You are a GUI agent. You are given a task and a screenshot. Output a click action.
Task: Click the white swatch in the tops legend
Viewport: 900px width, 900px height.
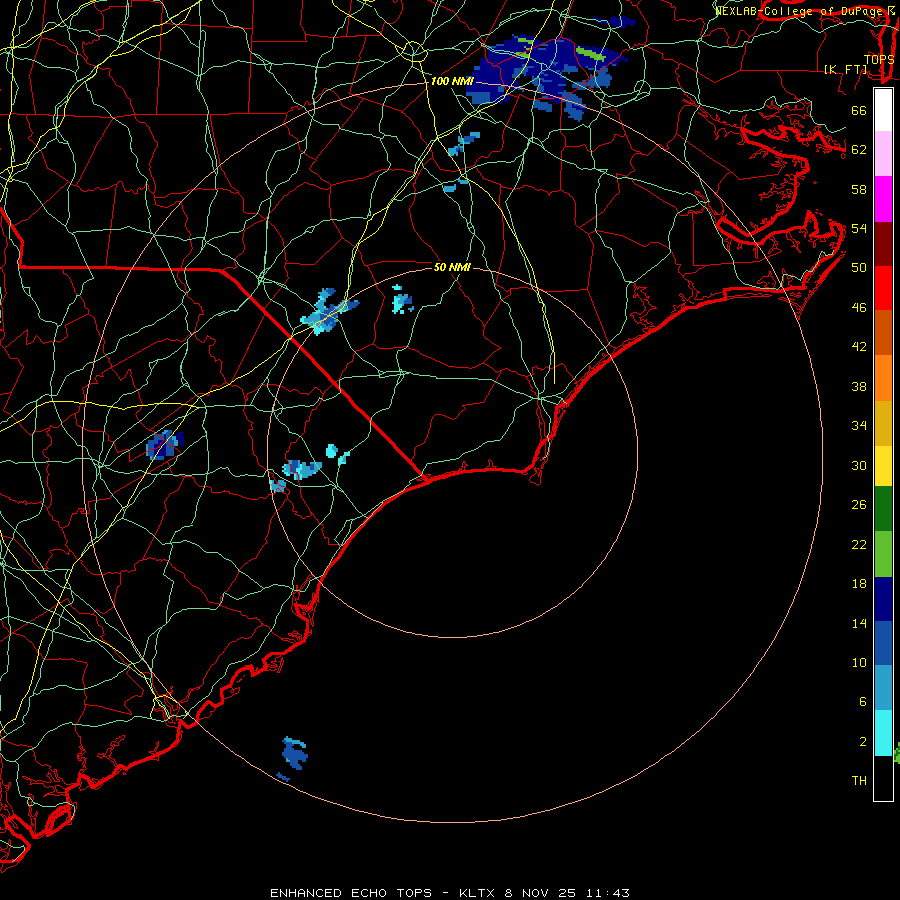[x=883, y=110]
